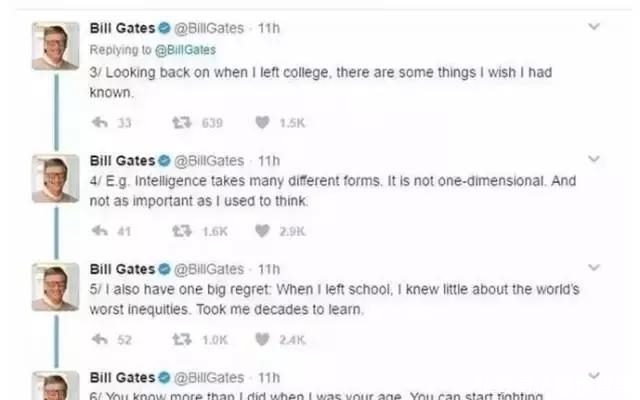Click Bill Gates avatar beside the 3/ tweet
The width and height of the screenshot is (640, 400).
tap(55, 47)
